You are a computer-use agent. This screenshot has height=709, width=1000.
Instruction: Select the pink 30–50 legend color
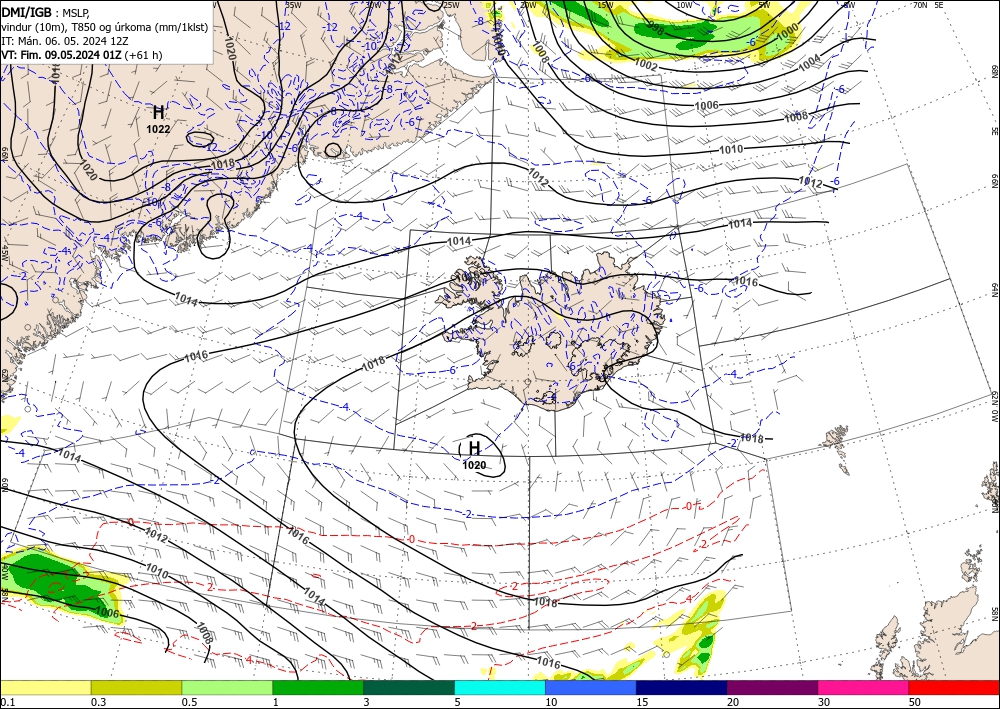[863, 688]
